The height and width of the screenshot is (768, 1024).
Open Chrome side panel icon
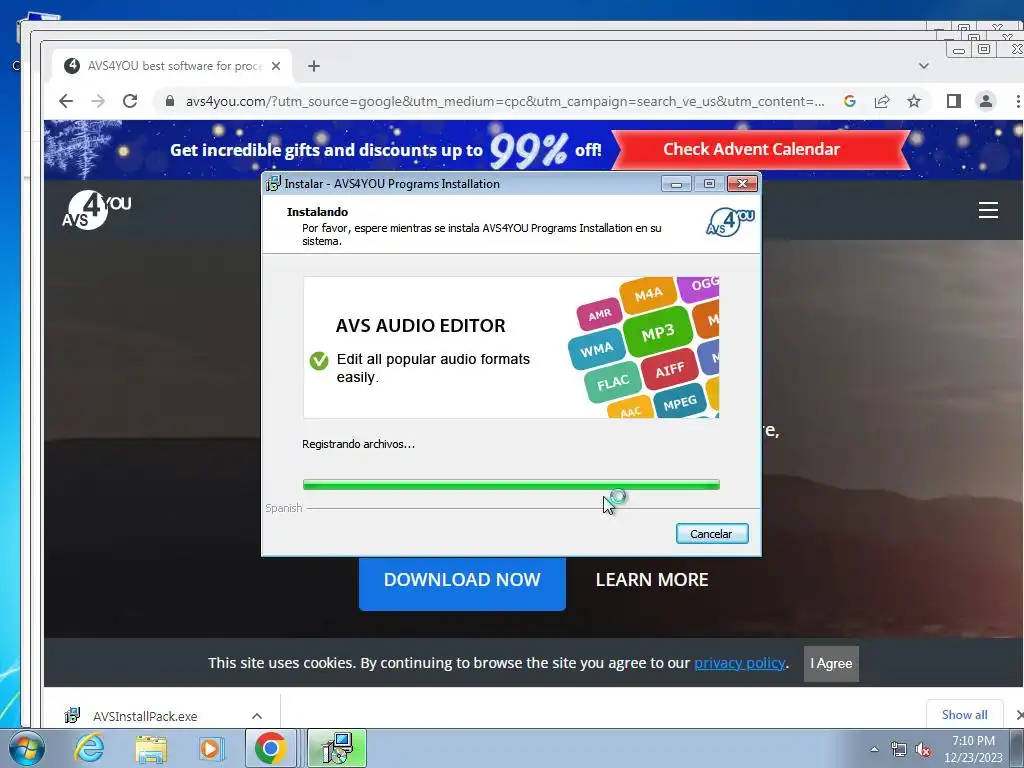click(953, 101)
